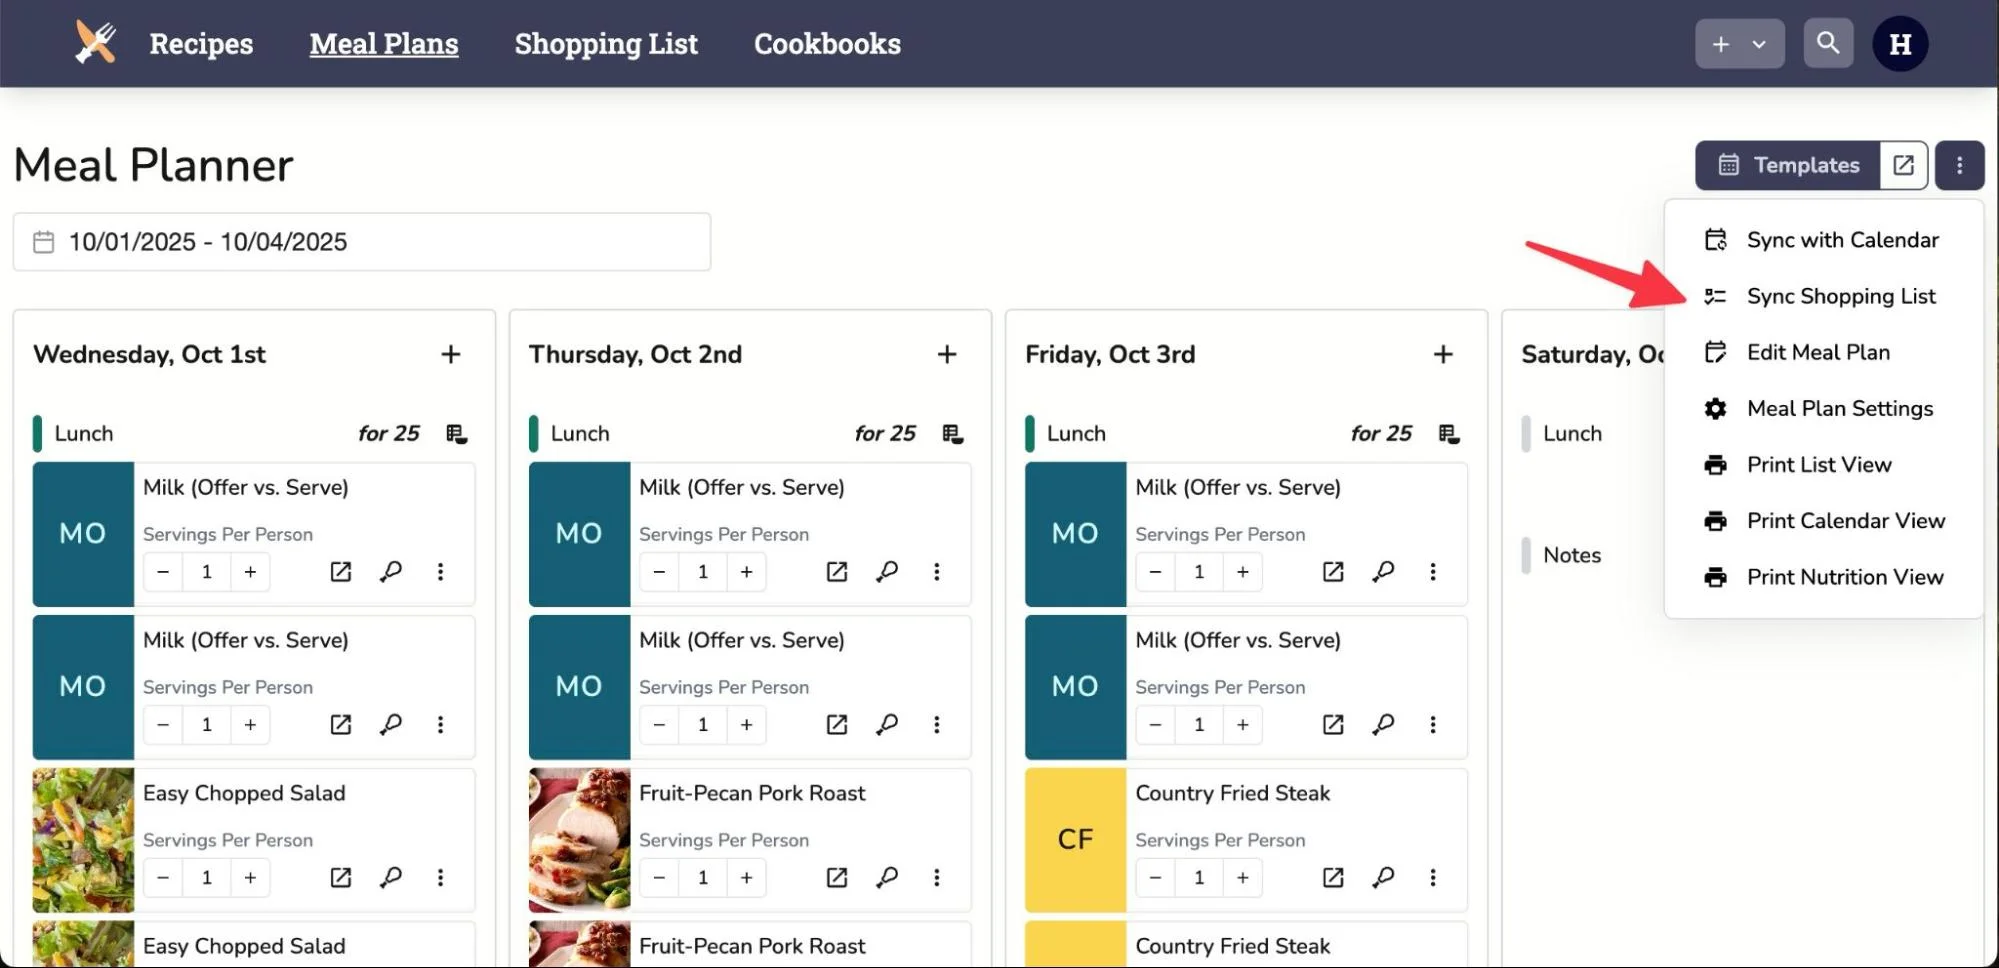Screen dimensions: 1999x968
Task: Open Meal Plan Settings
Action: 1839,408
